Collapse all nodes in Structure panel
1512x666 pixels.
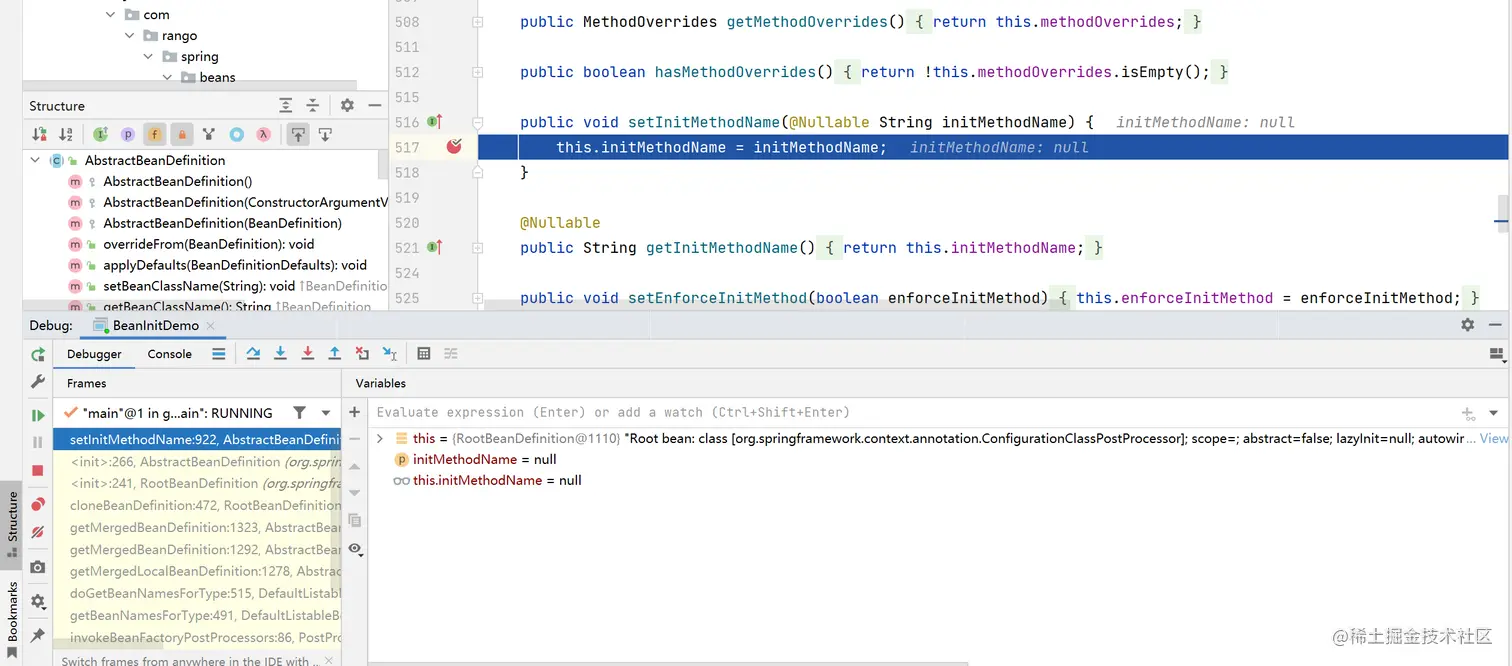click(312, 105)
